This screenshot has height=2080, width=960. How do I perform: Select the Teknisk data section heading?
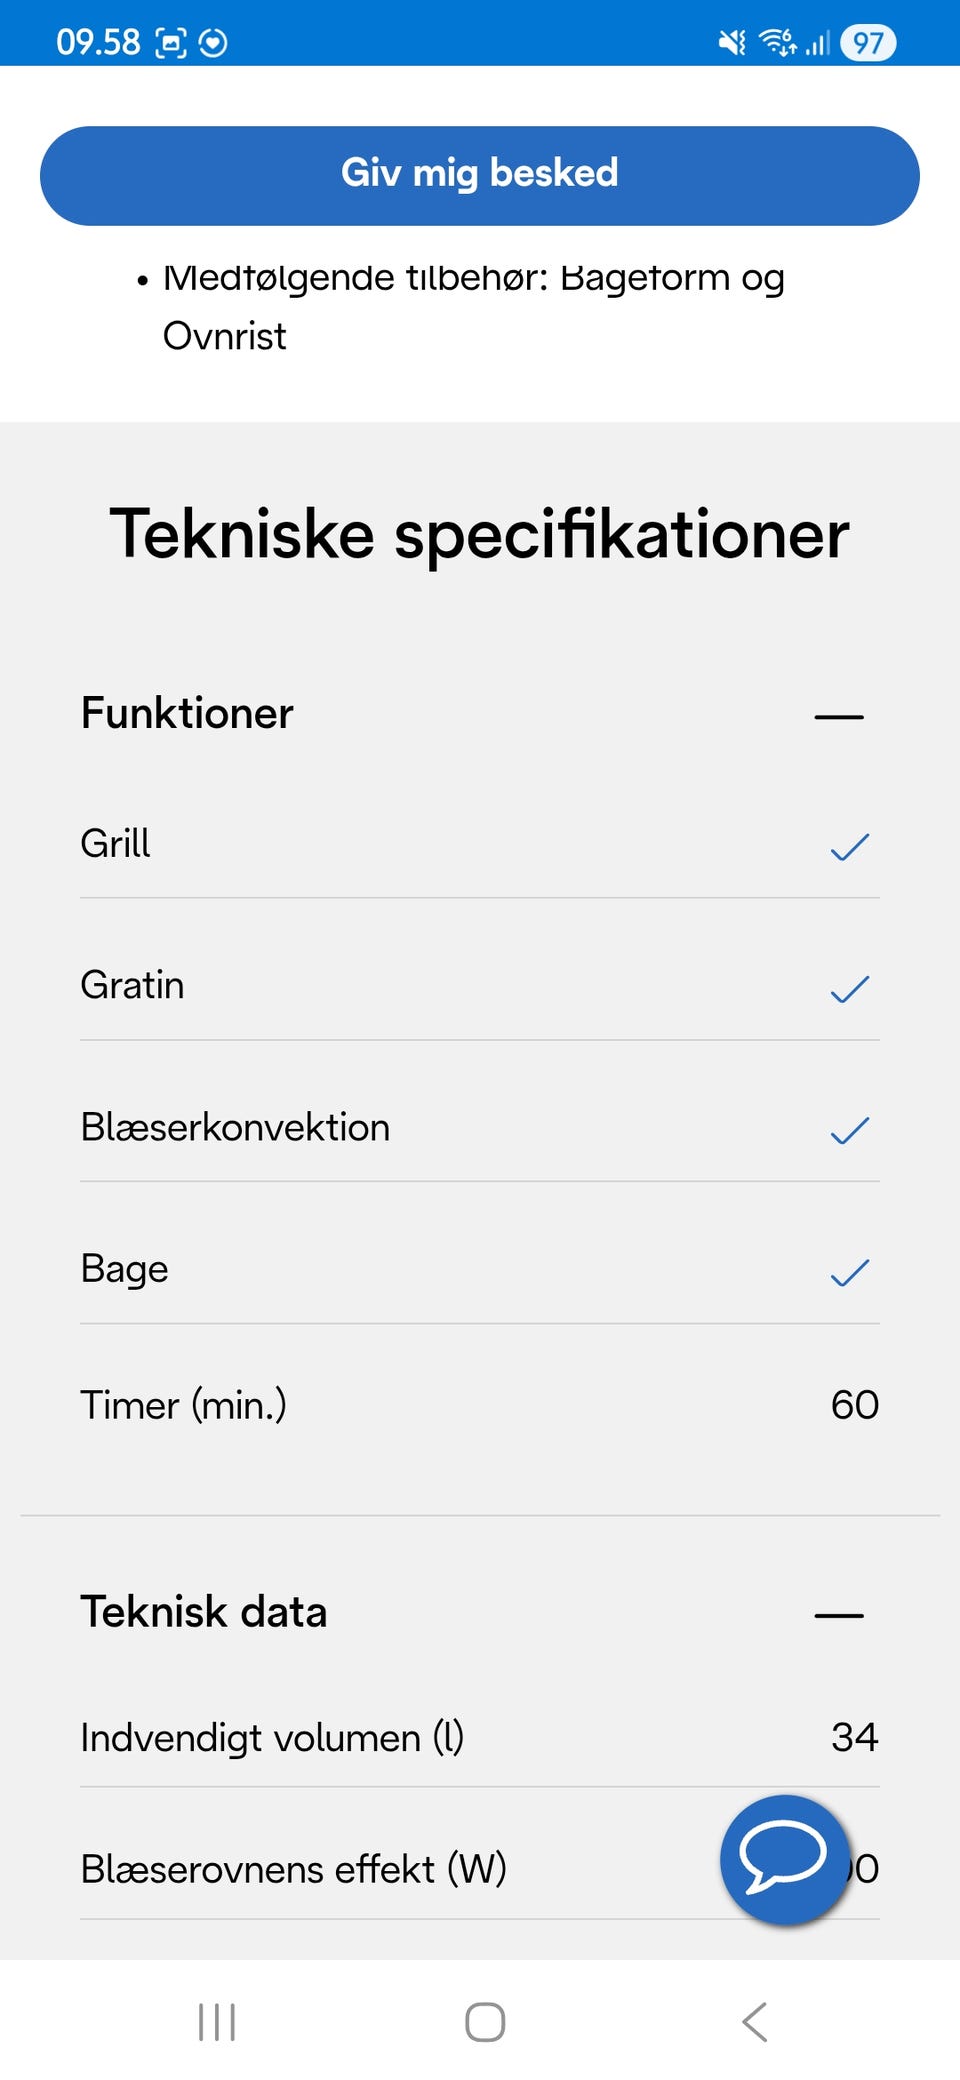pos(204,1612)
